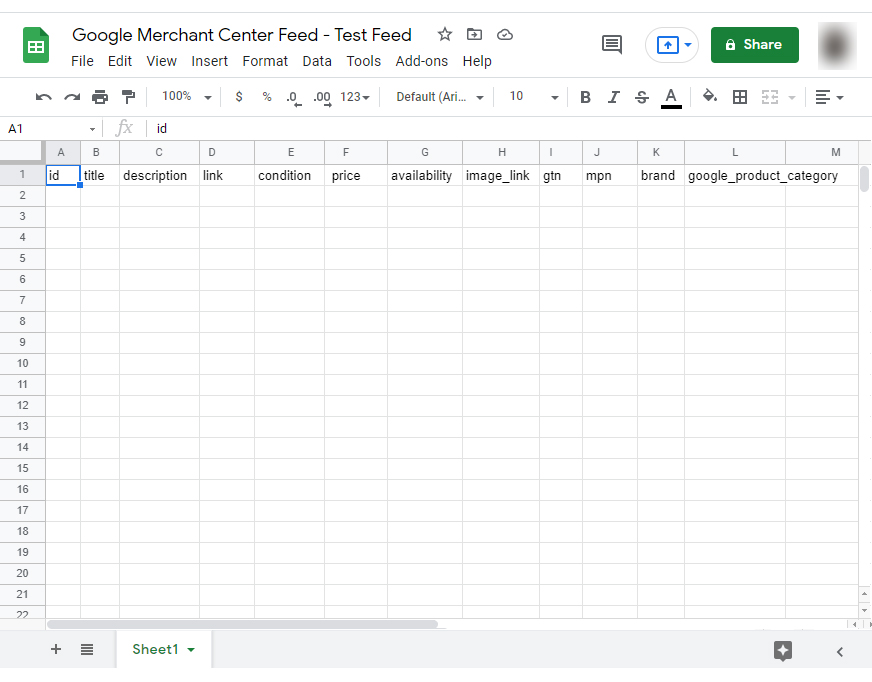Toggle Strikethrough formatting
This screenshot has height=682, width=872.
(x=642, y=97)
